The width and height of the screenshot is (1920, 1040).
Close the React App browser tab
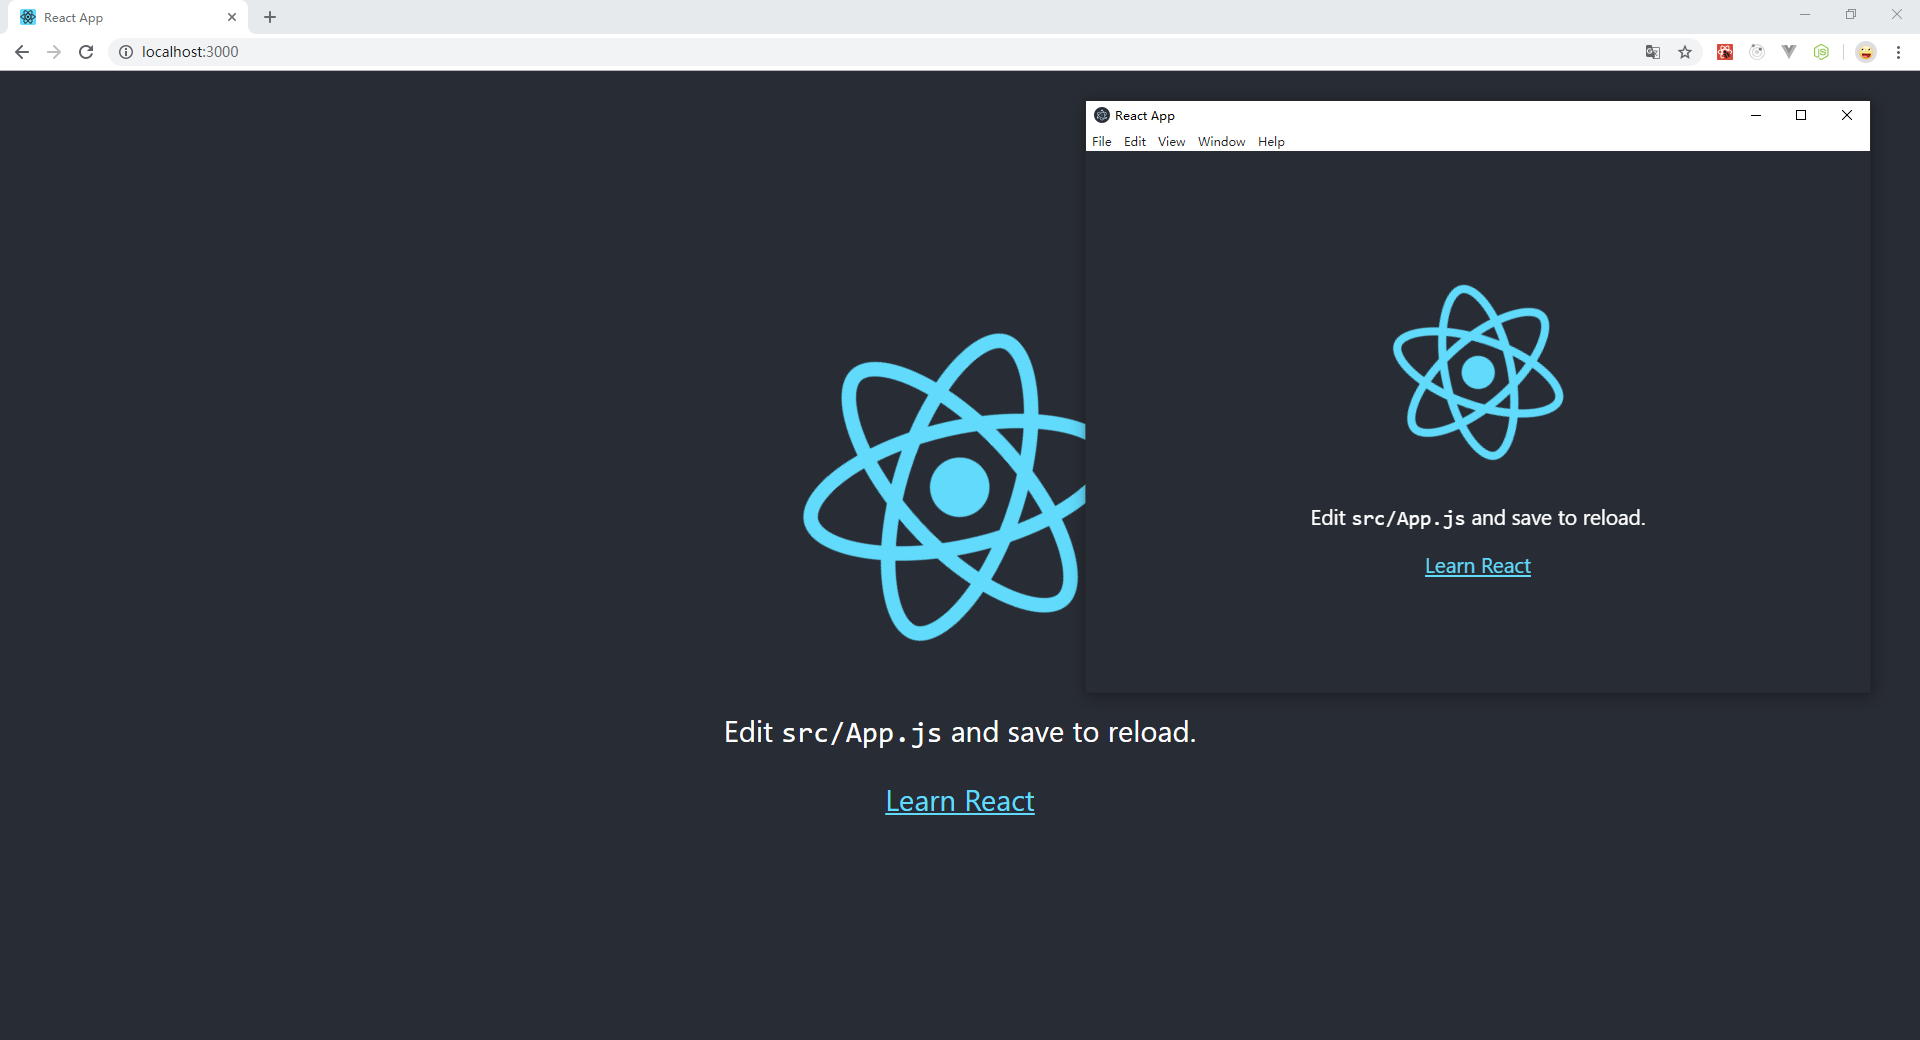click(232, 17)
